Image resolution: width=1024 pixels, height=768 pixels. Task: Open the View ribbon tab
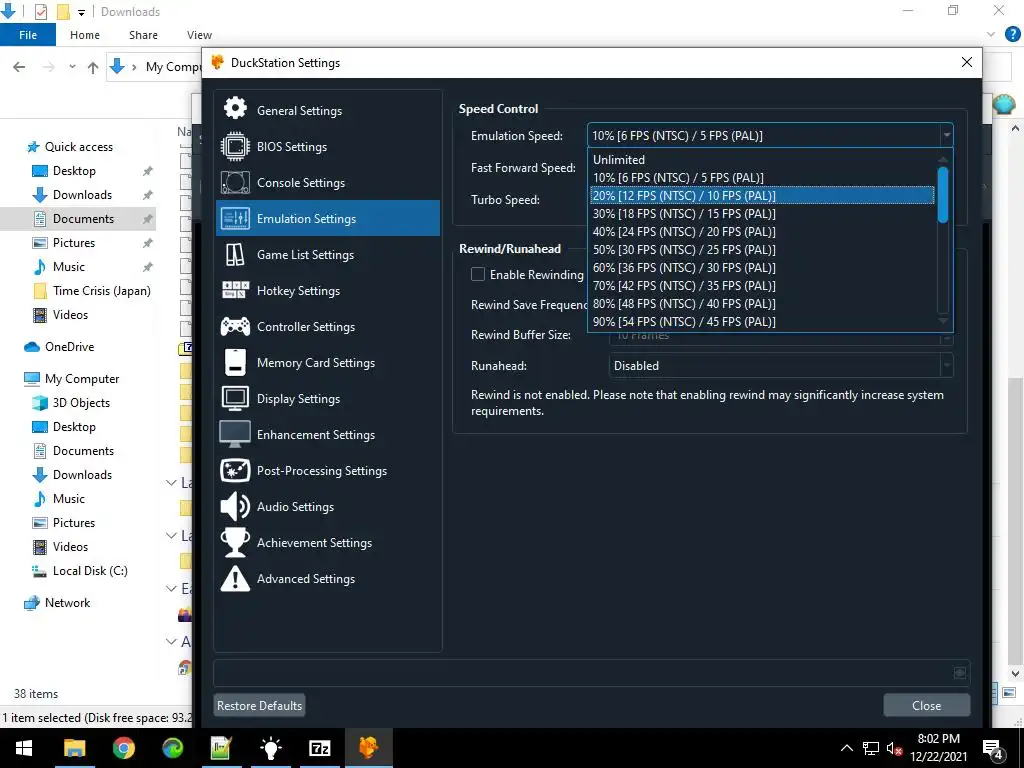pos(199,35)
